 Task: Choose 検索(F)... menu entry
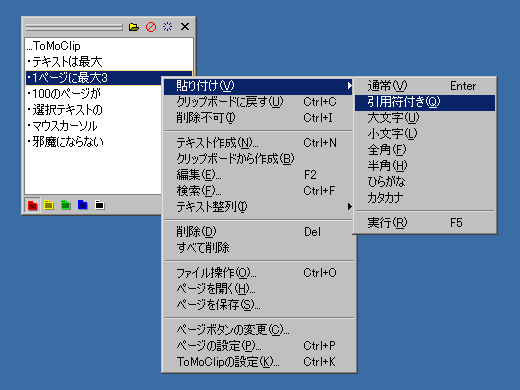[x=258, y=191]
